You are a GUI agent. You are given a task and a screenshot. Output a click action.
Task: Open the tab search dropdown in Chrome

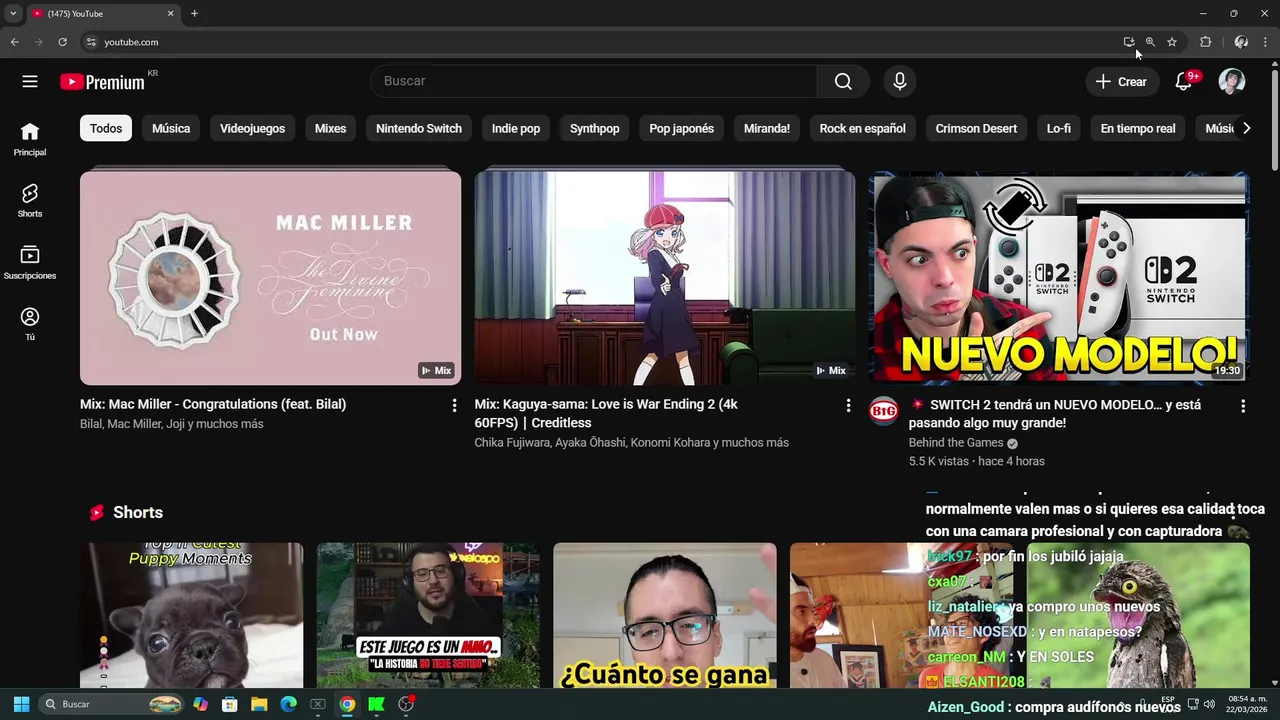(x=13, y=14)
